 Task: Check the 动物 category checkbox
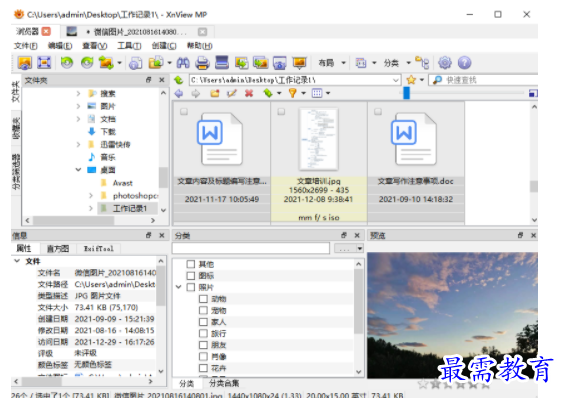point(204,299)
